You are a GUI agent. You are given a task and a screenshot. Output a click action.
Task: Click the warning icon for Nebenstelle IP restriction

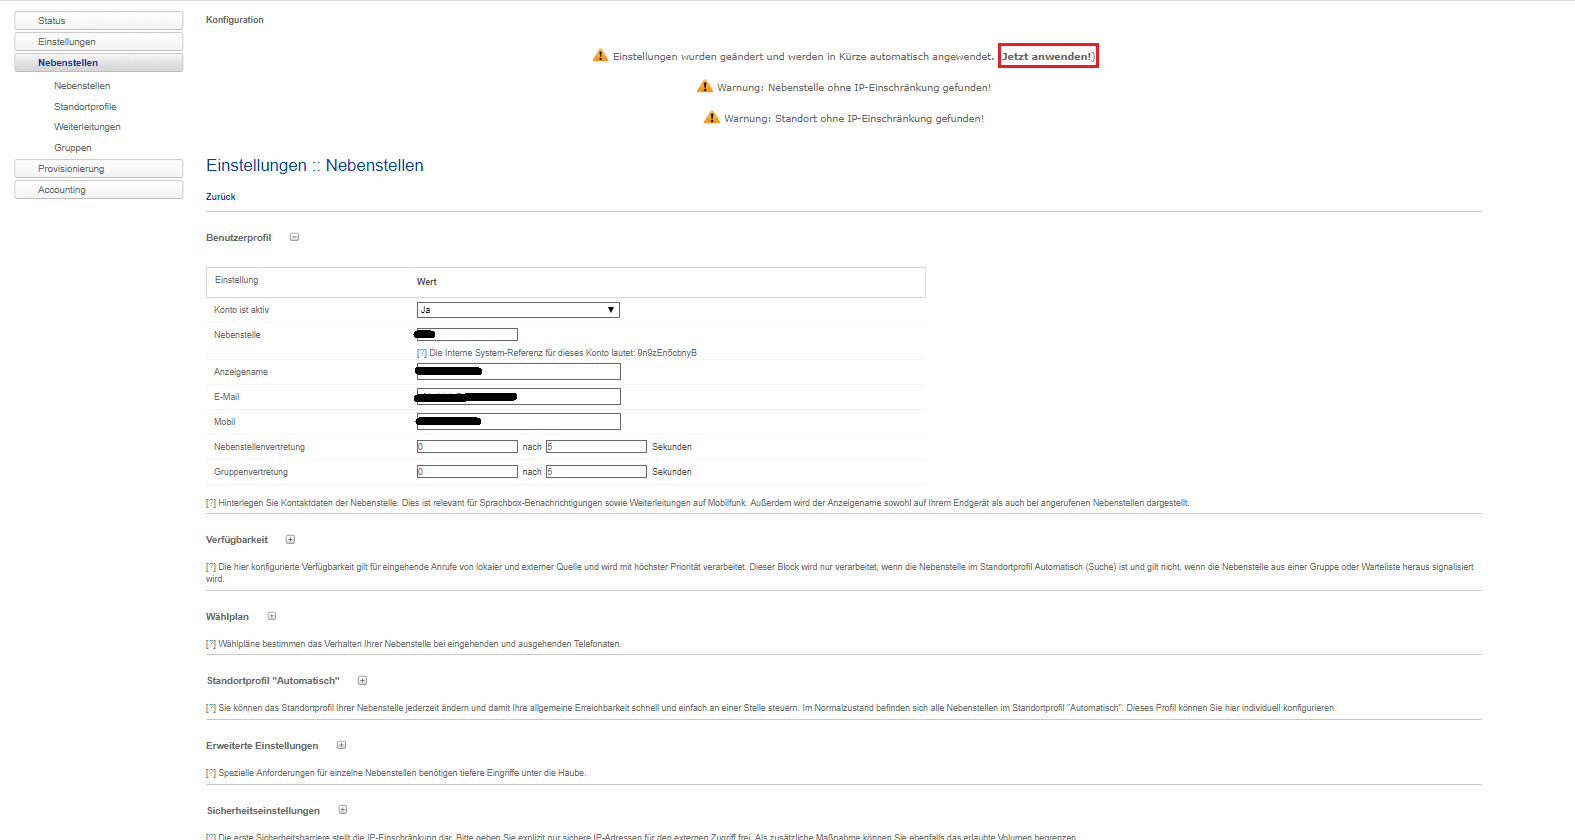point(705,87)
